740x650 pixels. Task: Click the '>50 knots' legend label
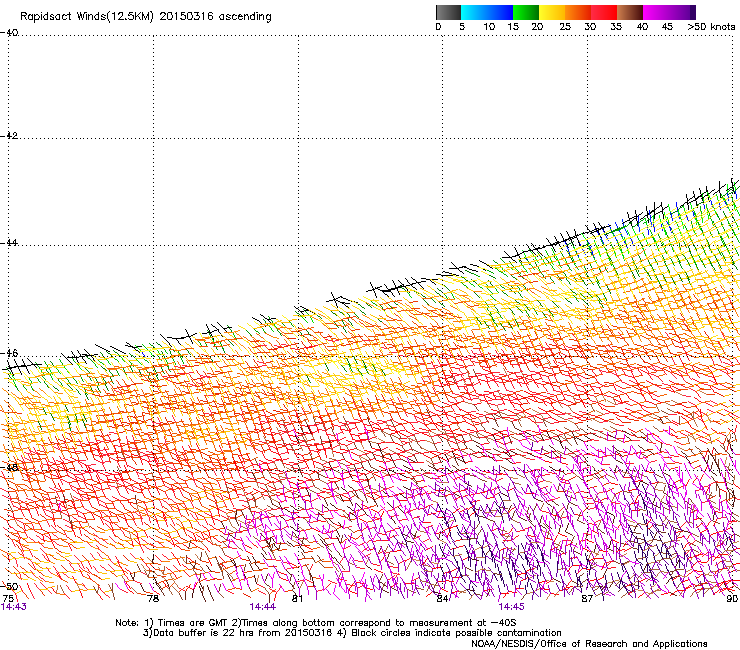711,27
